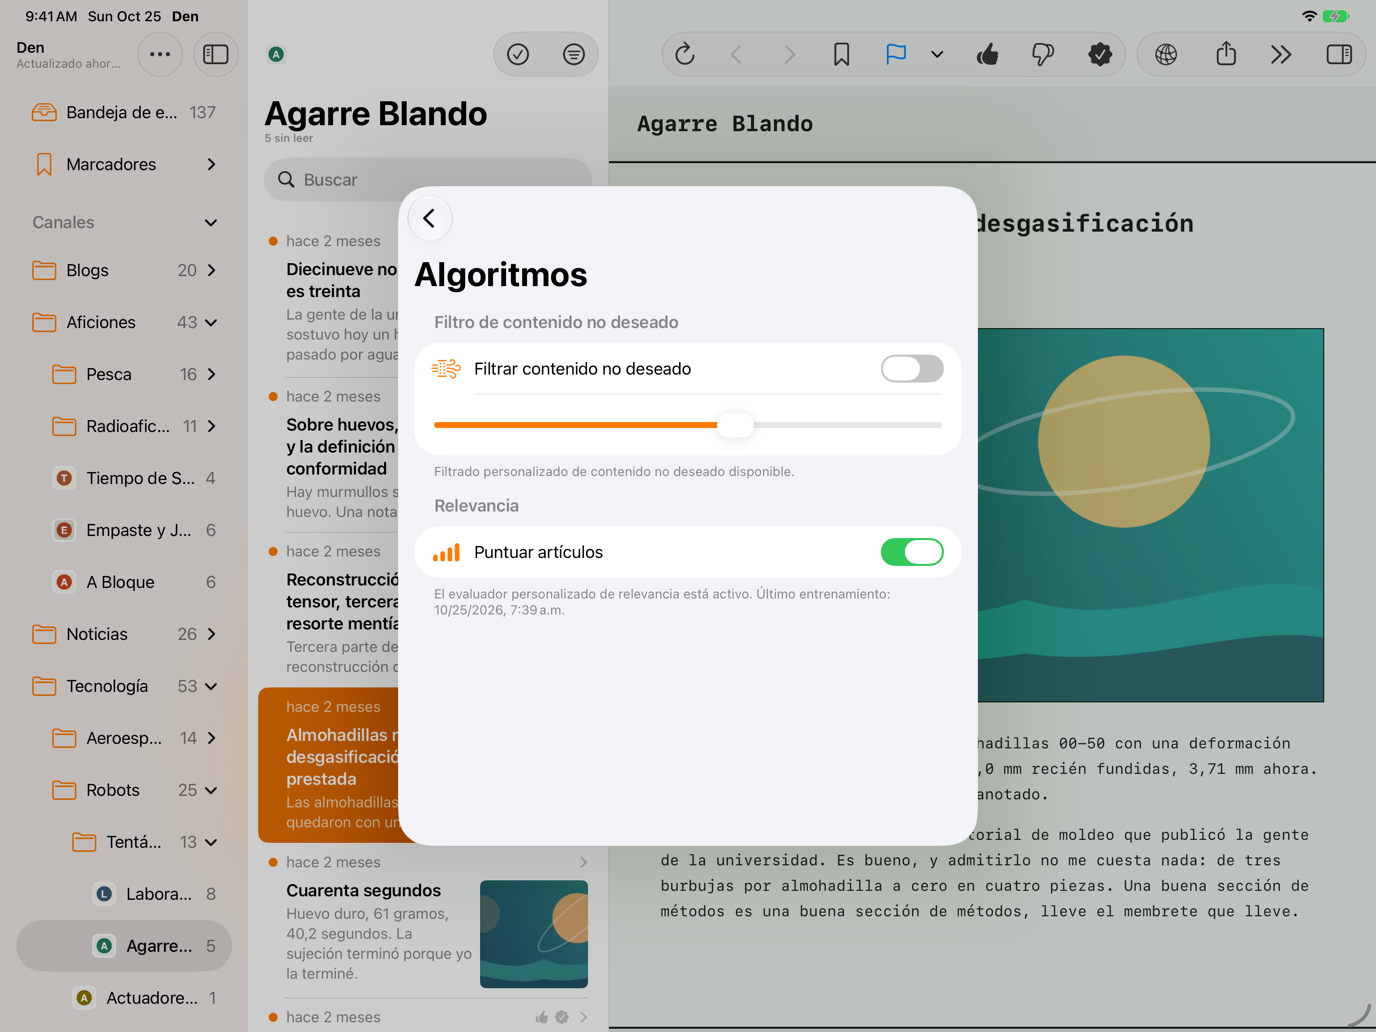Open the Tiempo de S... feed
This screenshot has height=1032, width=1376.
click(x=124, y=478)
